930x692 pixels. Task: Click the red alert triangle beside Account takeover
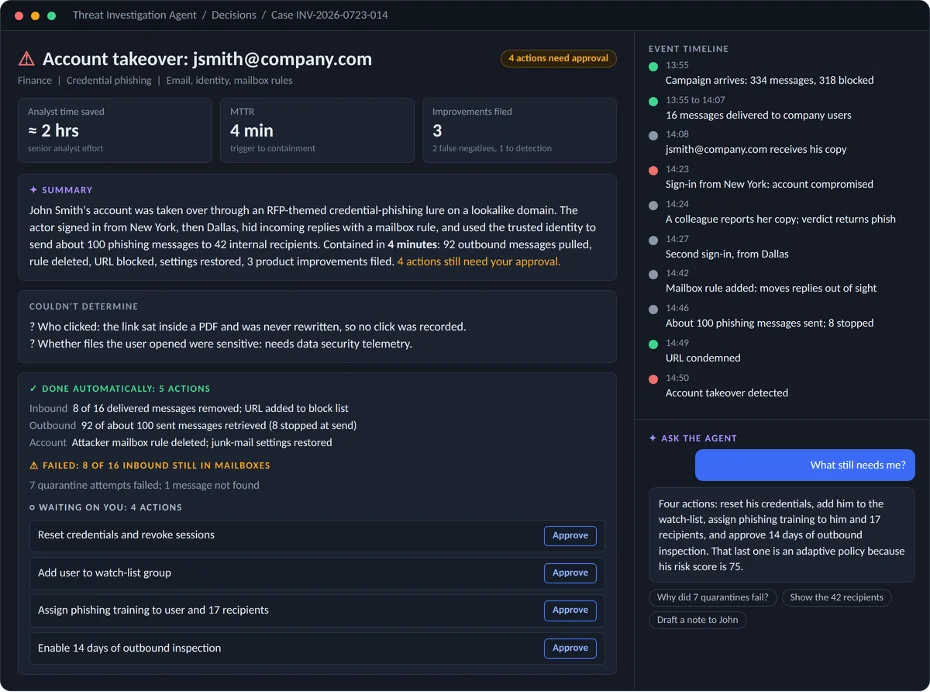(x=26, y=59)
